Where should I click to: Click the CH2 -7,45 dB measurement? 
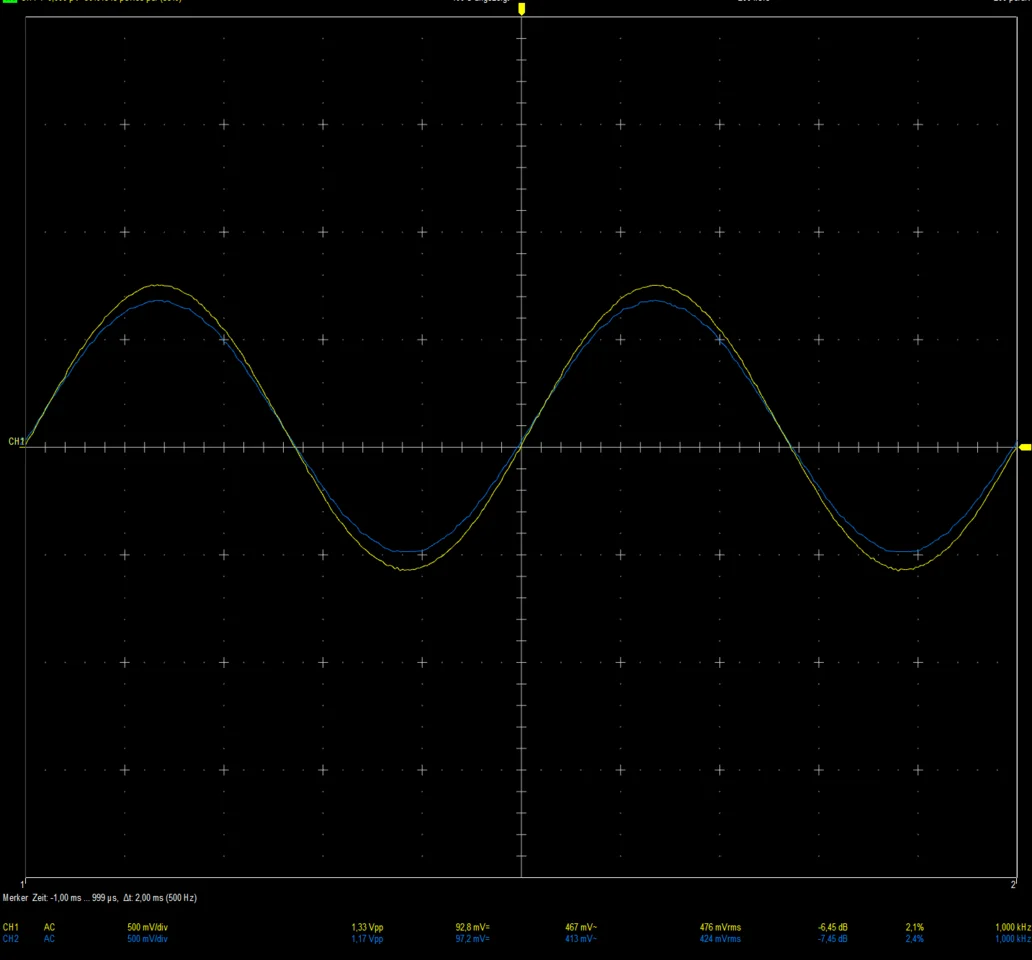pos(833,939)
